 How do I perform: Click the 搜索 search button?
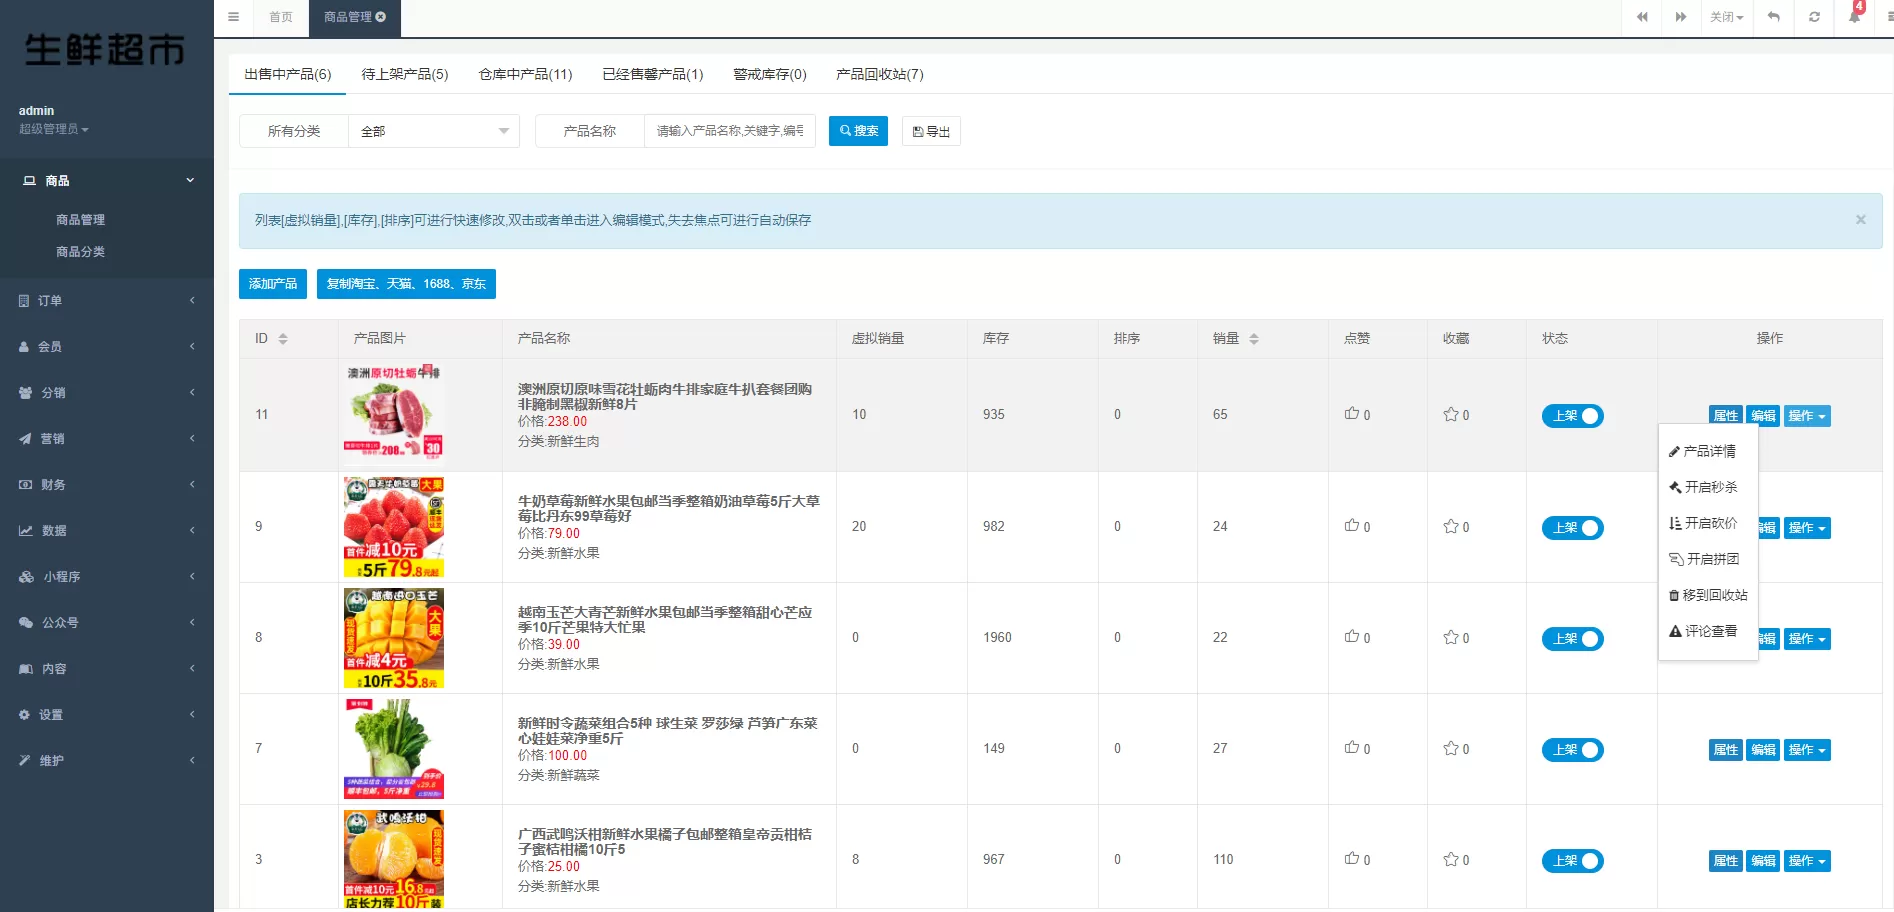tap(858, 131)
